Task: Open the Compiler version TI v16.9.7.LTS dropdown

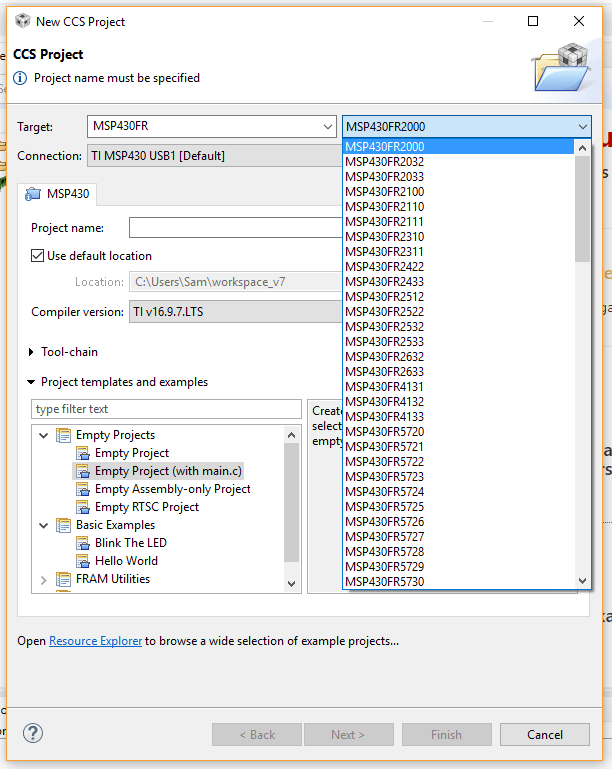Action: (236, 311)
